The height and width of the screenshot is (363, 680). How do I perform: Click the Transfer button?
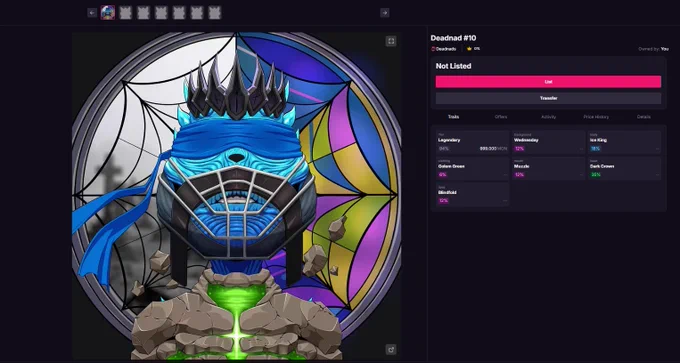click(548, 98)
